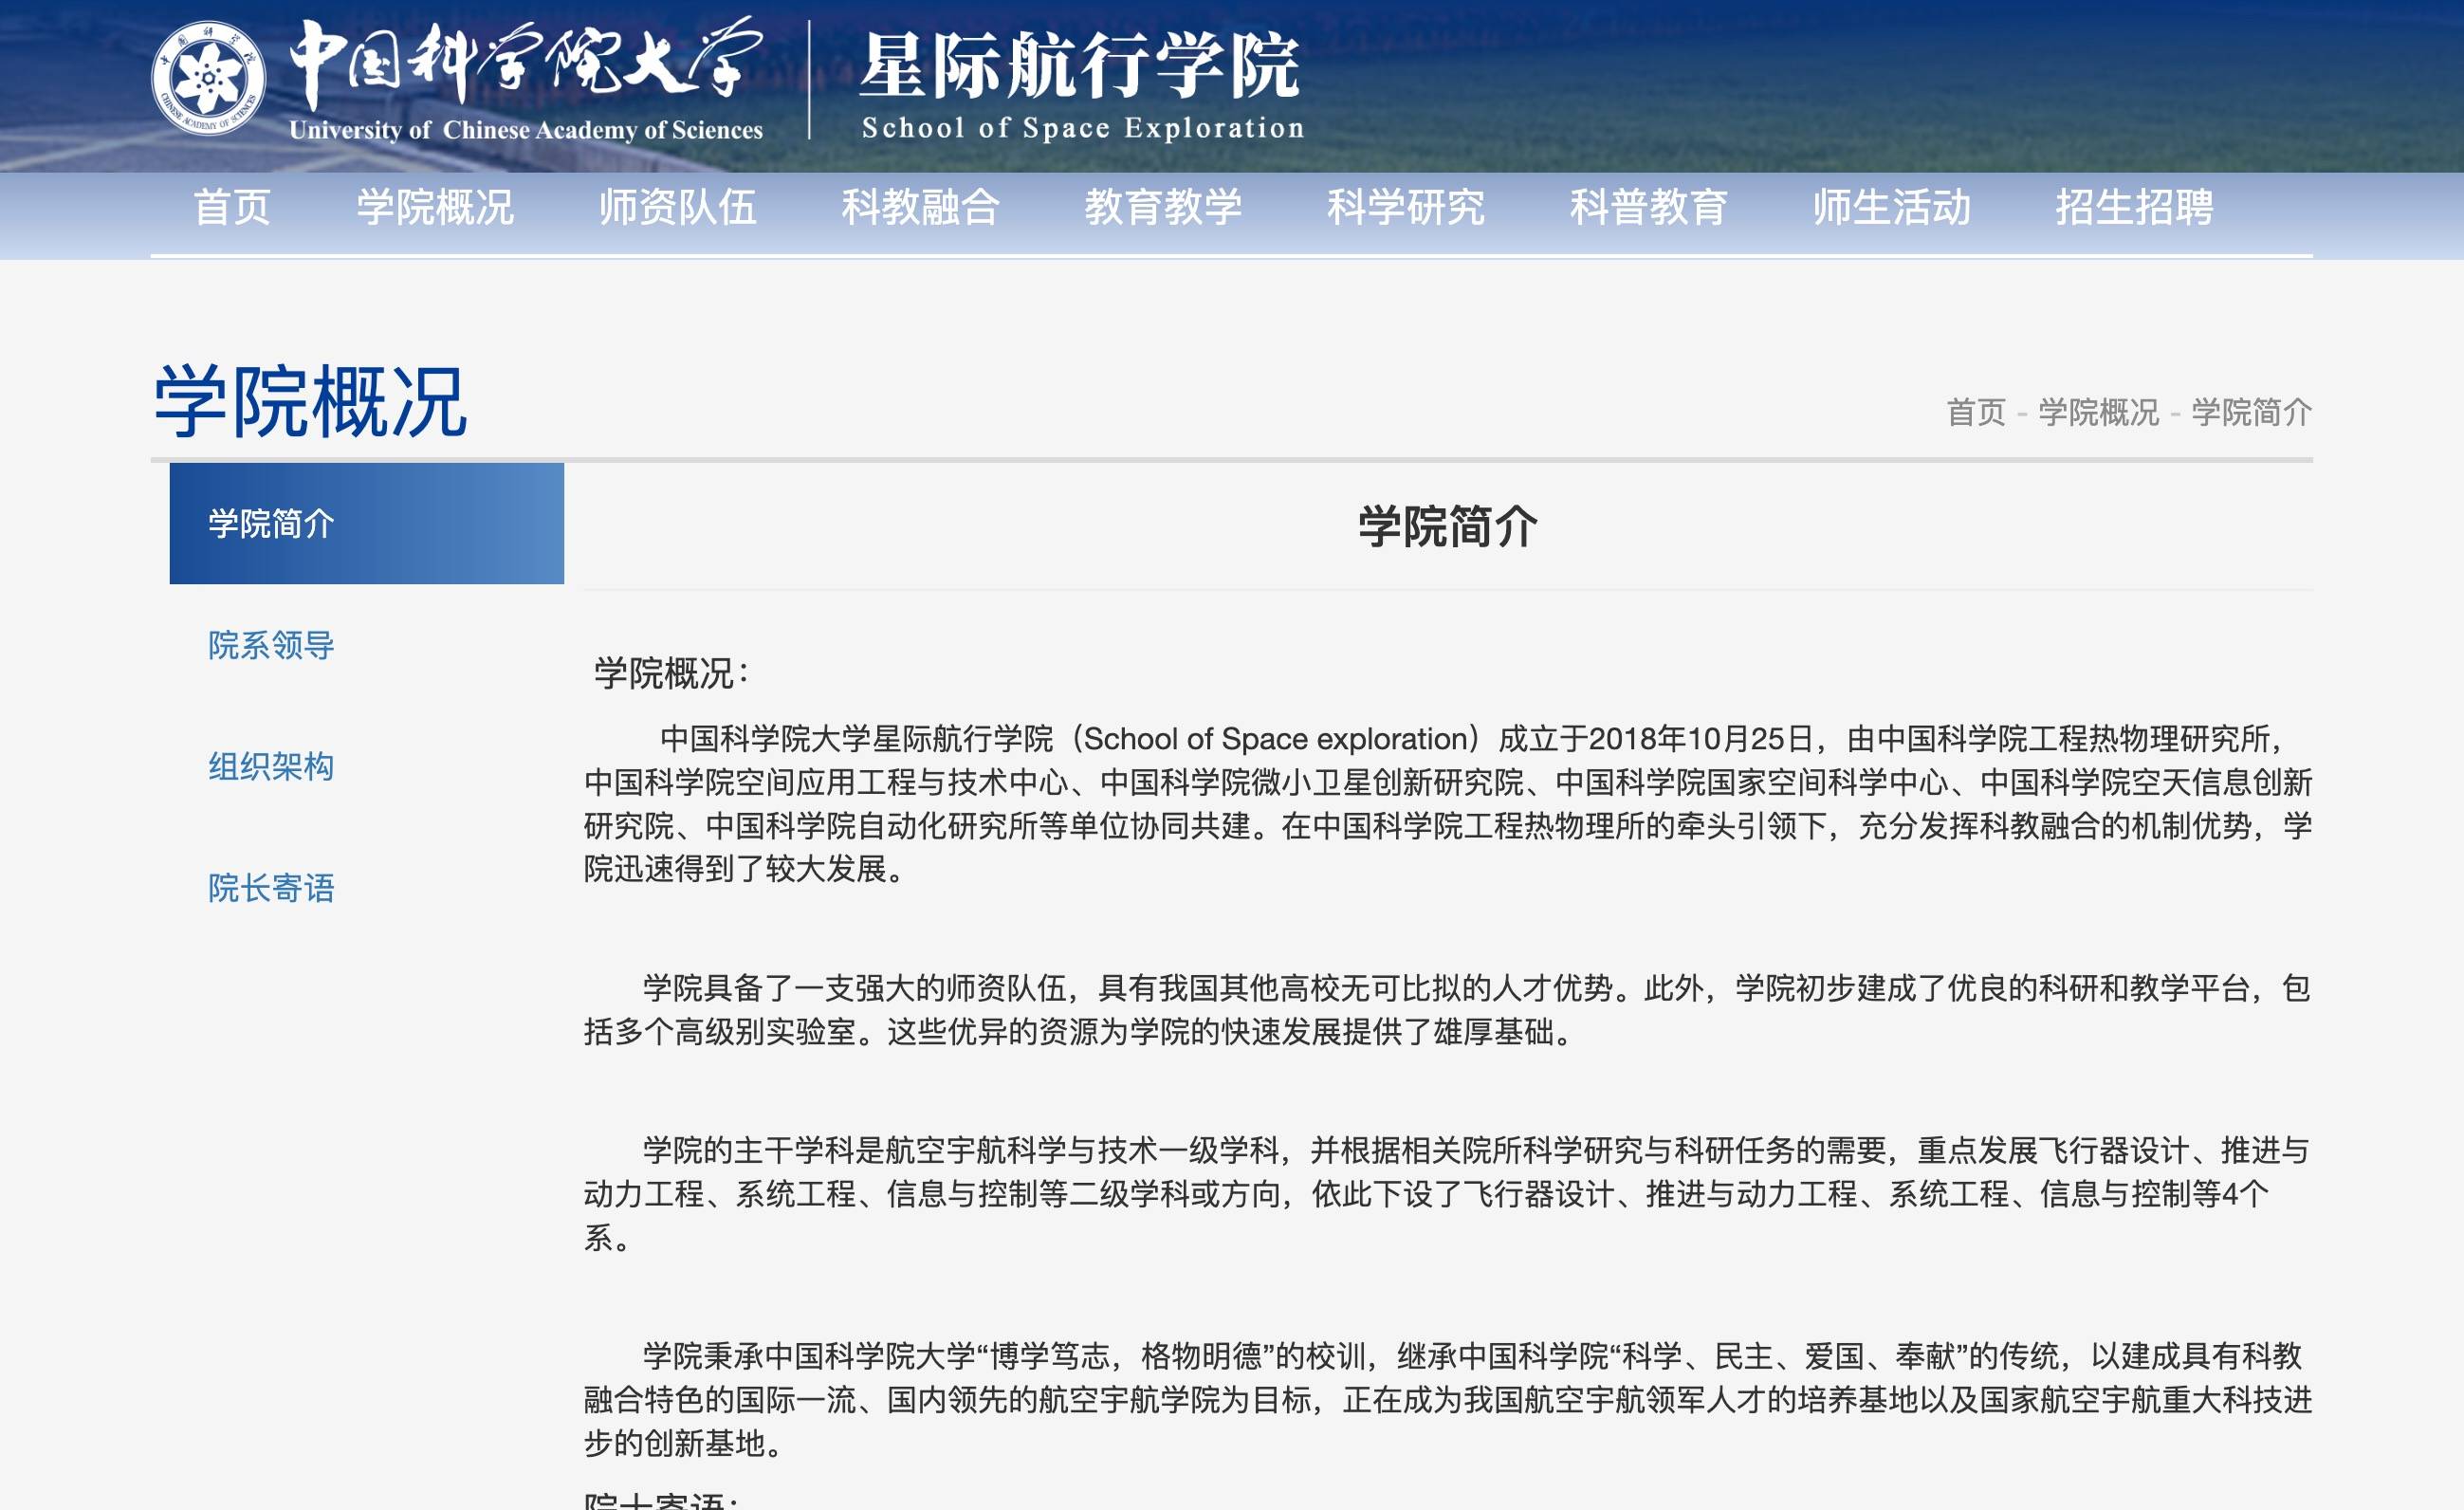Open the 院系领导 sidebar link

point(271,645)
